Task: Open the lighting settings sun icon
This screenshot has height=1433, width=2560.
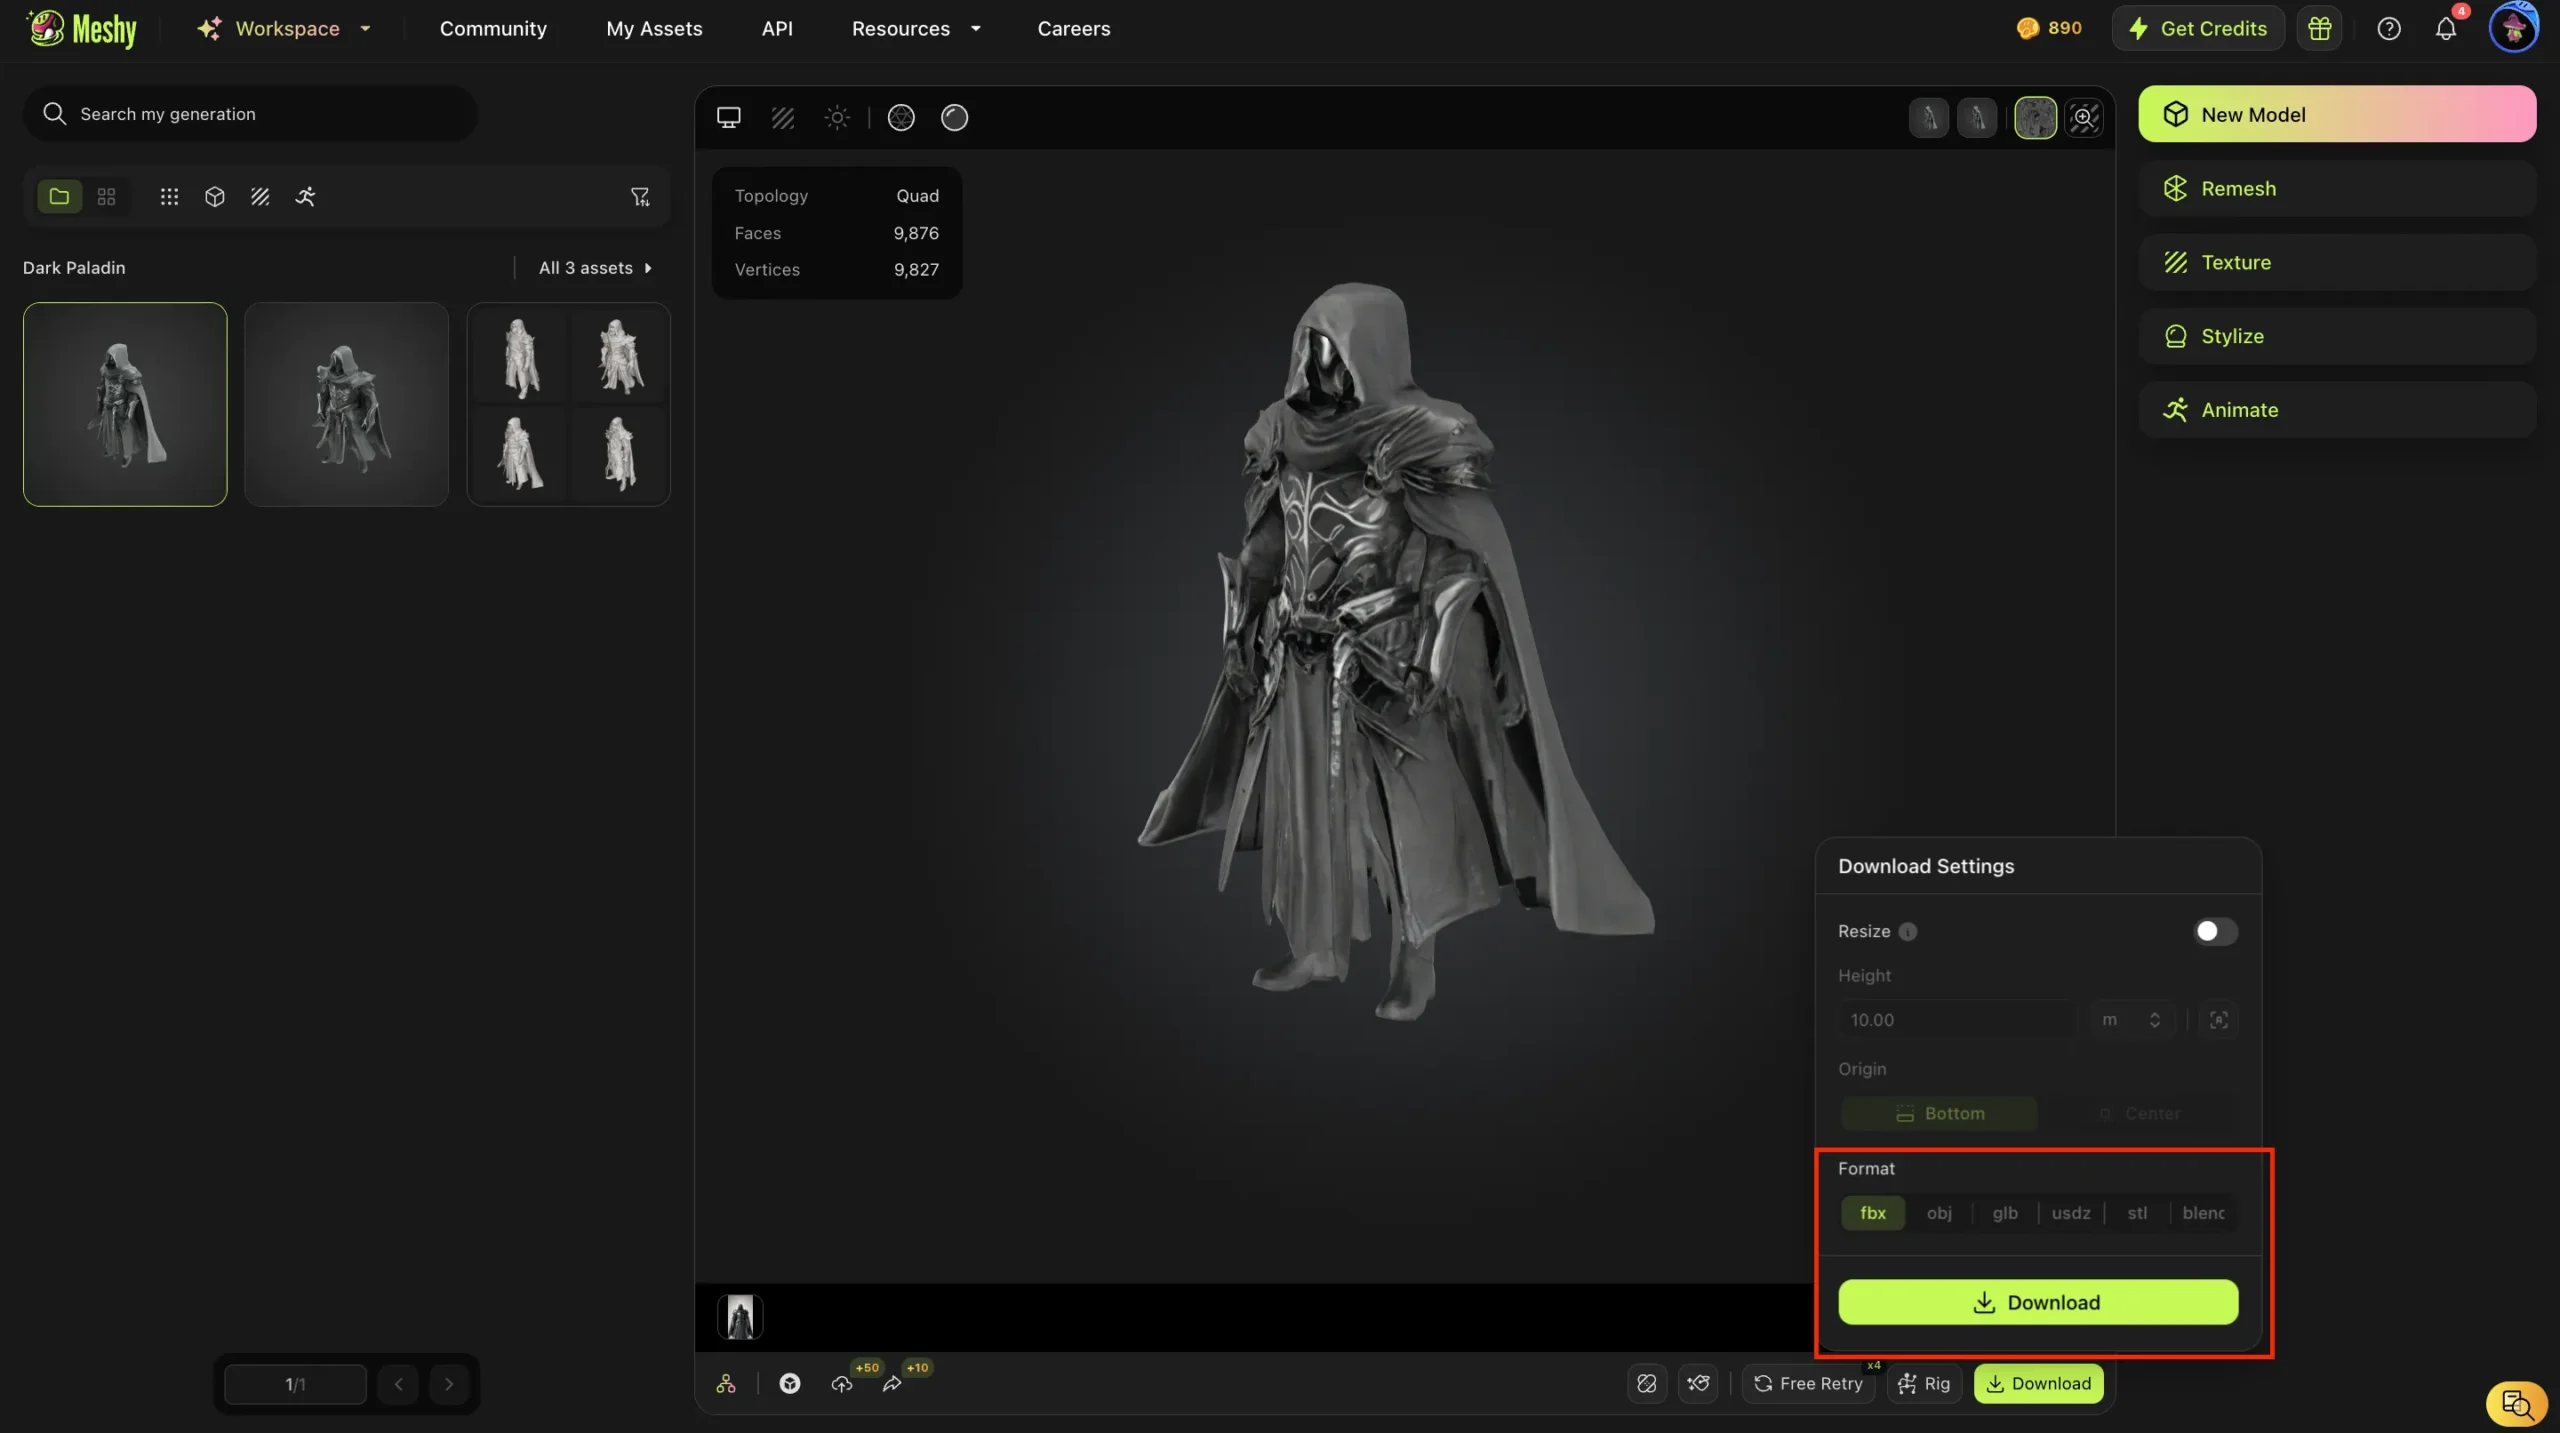Action: (x=837, y=117)
